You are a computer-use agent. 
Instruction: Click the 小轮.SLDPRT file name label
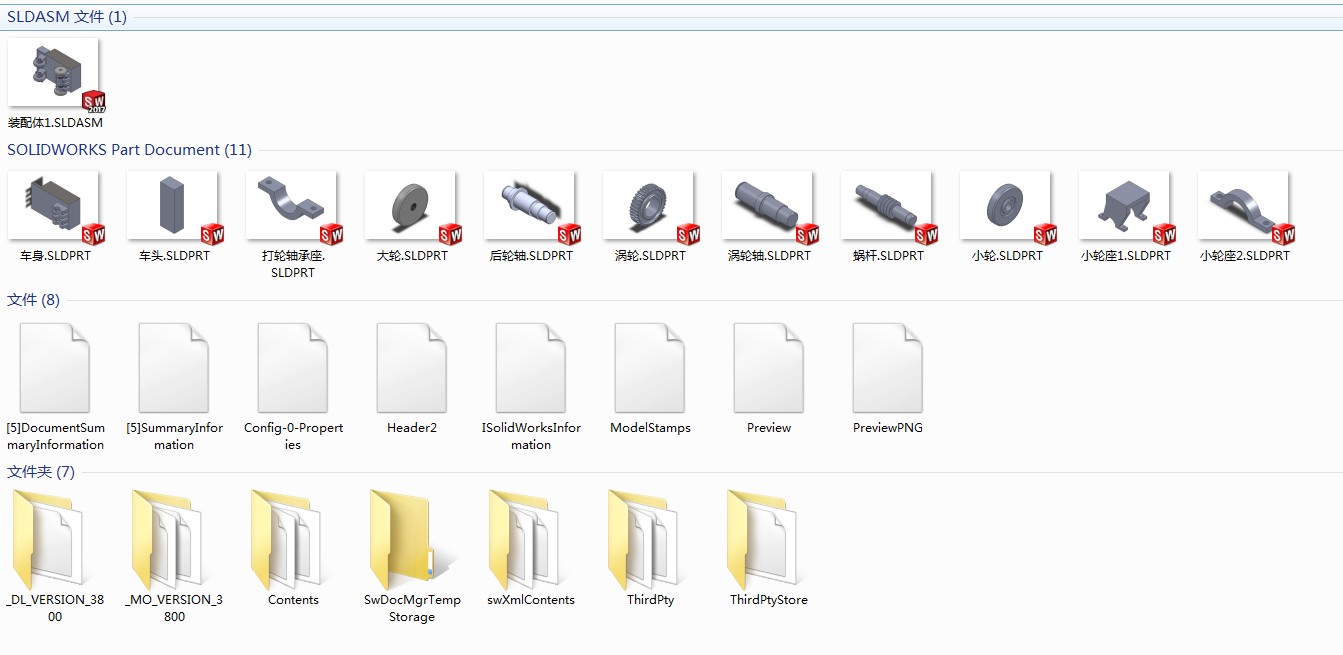pos(1007,256)
